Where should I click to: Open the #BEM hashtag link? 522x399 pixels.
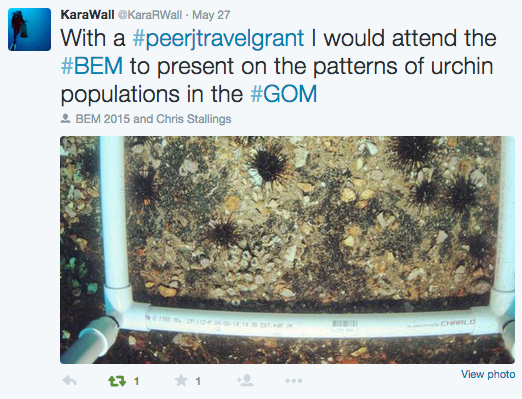(92, 66)
